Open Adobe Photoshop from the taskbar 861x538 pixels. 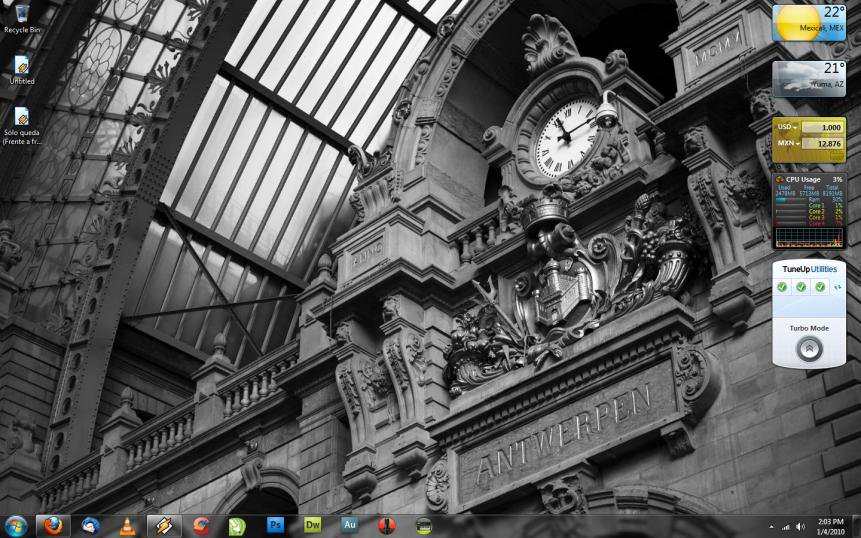(275, 525)
